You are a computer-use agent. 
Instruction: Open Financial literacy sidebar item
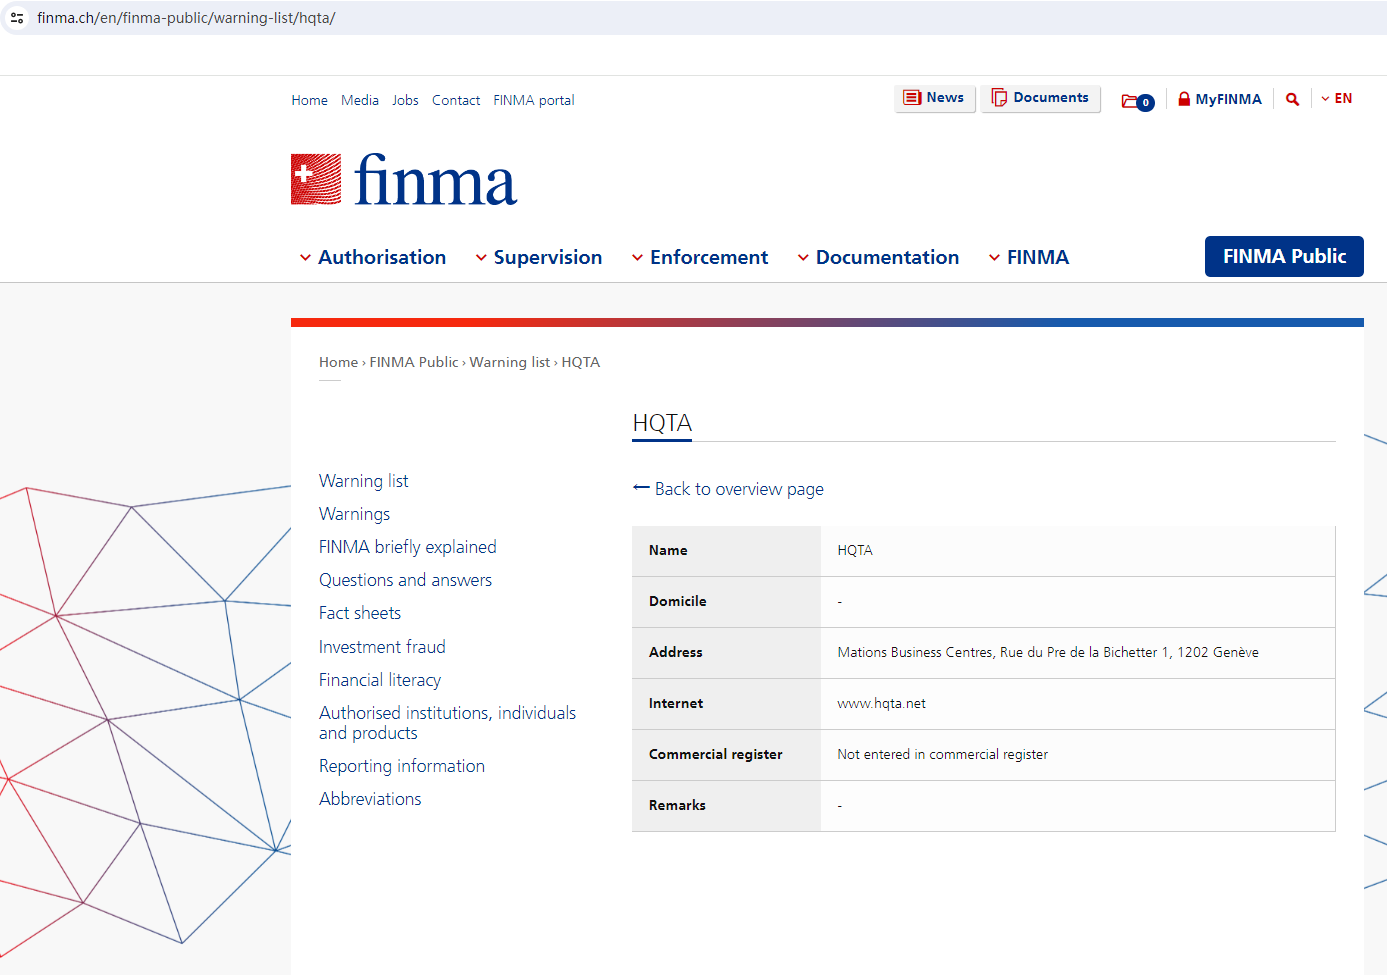click(x=380, y=680)
